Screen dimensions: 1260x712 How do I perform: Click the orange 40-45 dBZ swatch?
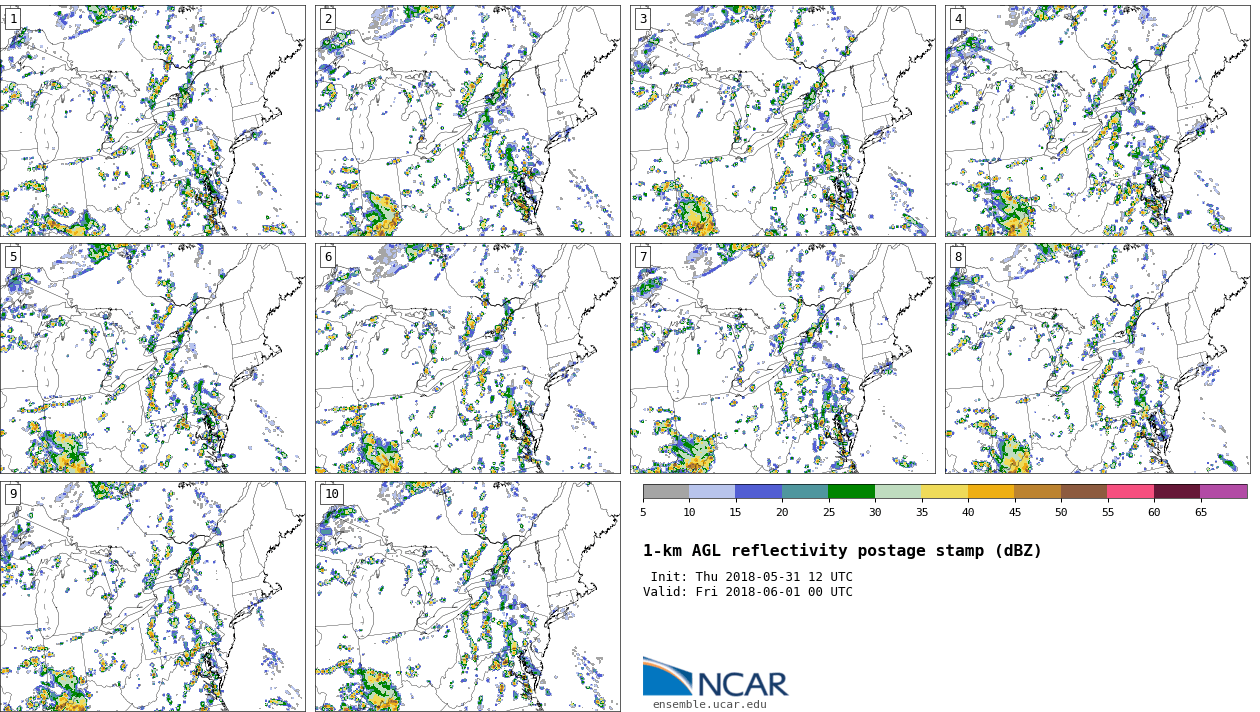coord(991,492)
